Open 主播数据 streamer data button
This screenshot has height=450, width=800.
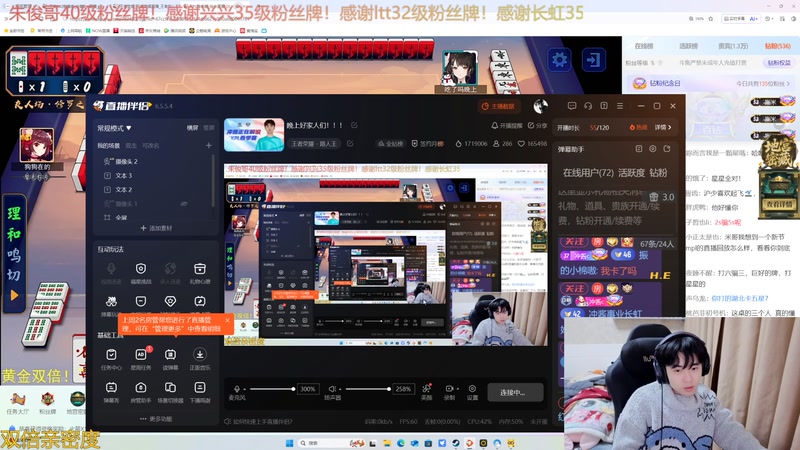pyautogui.click(x=498, y=106)
